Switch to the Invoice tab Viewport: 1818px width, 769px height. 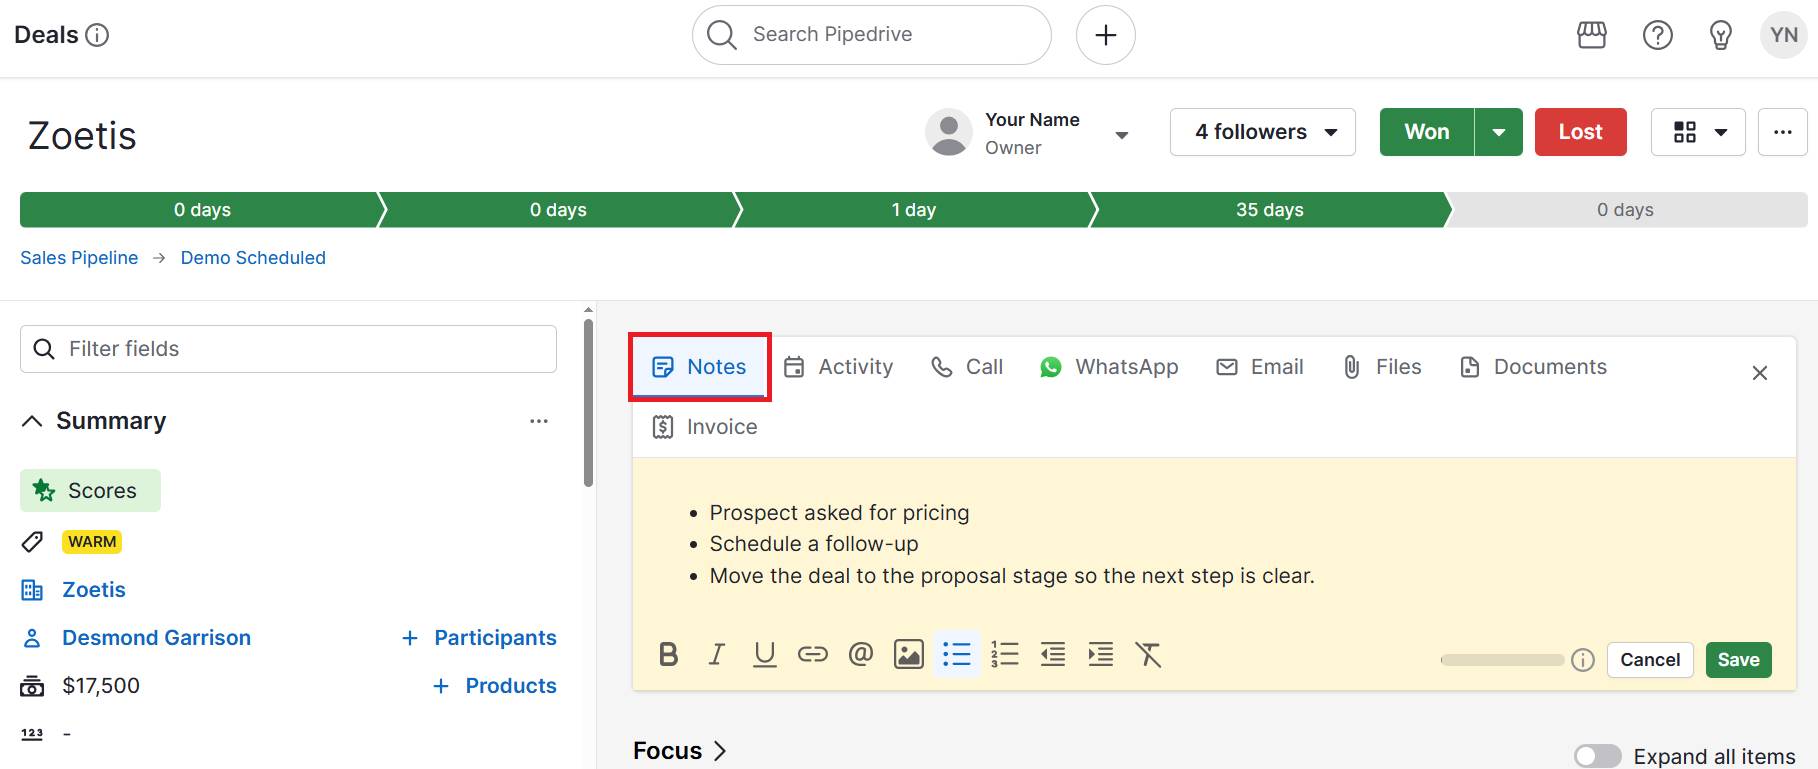705,427
